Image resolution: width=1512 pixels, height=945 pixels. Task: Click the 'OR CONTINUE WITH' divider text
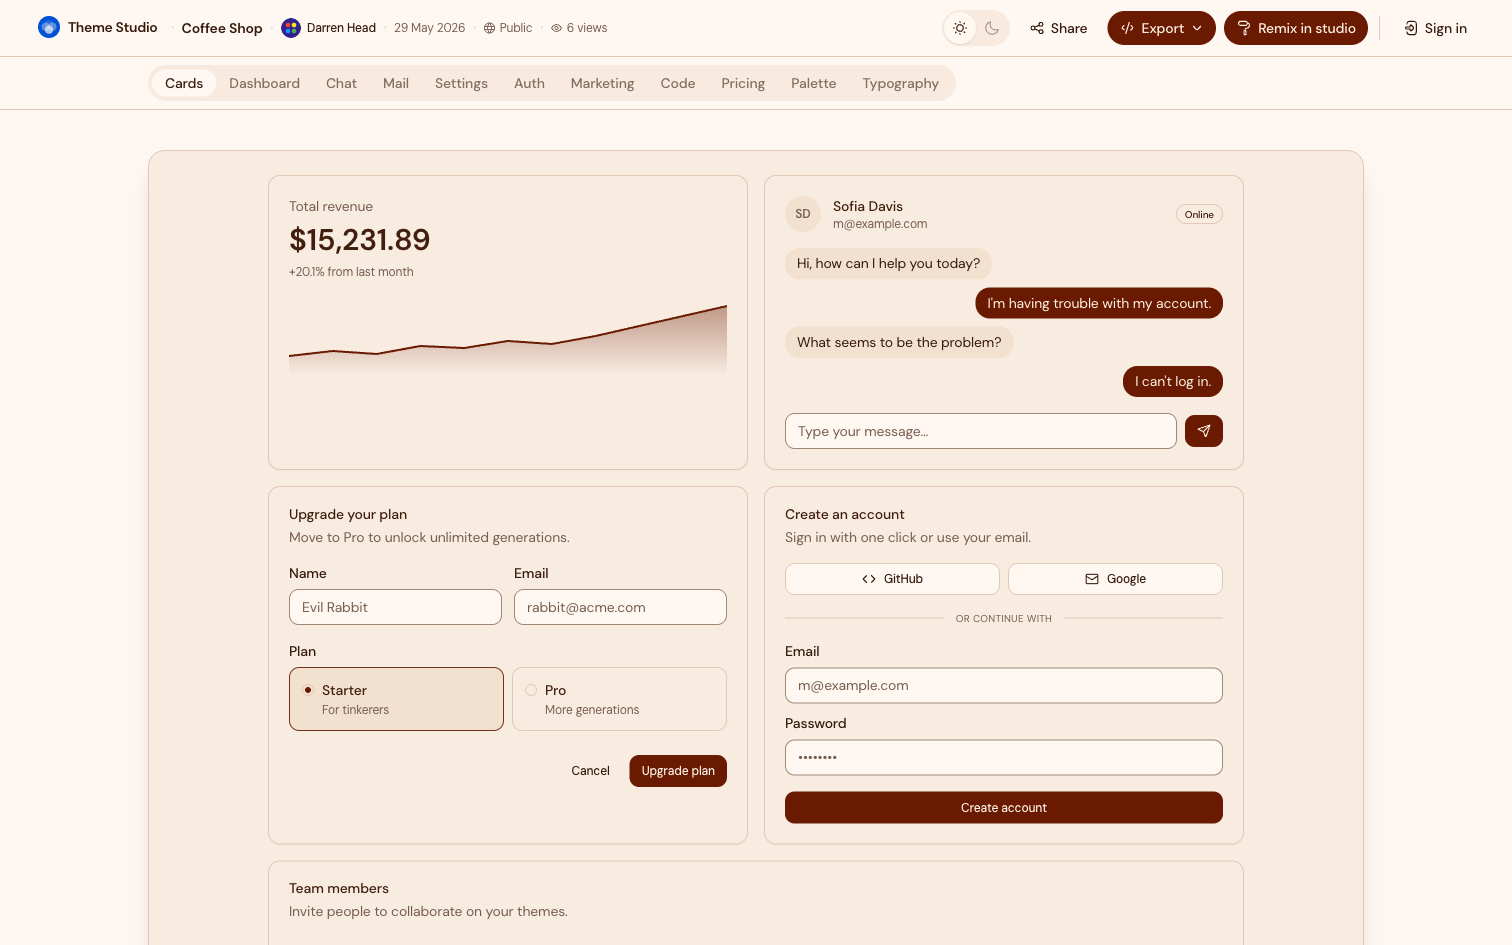[x=1004, y=619]
